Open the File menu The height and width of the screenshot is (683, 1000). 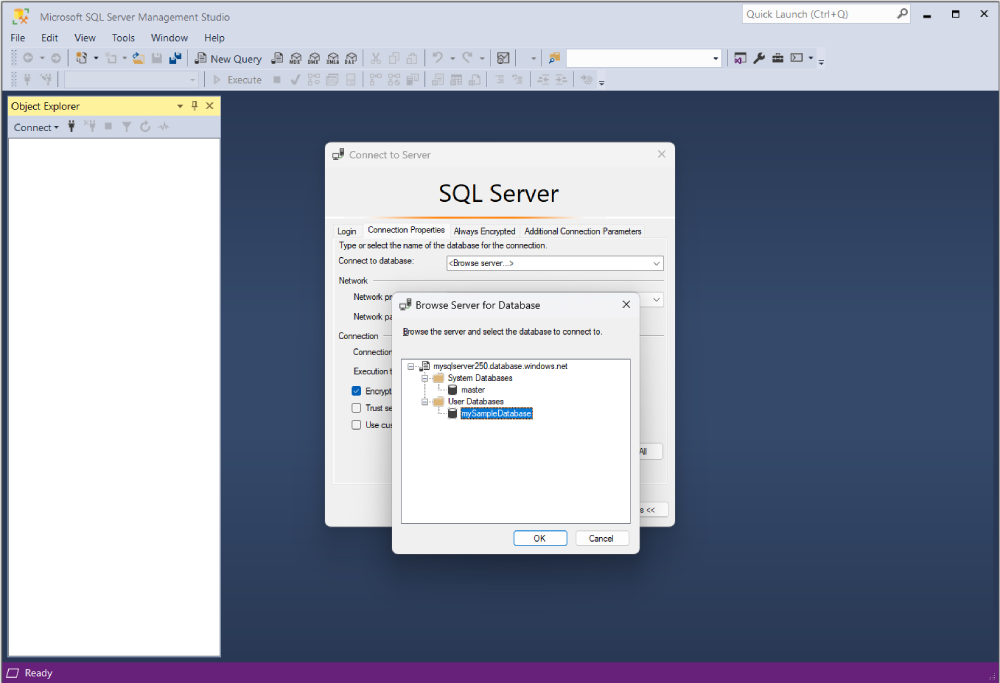18,38
